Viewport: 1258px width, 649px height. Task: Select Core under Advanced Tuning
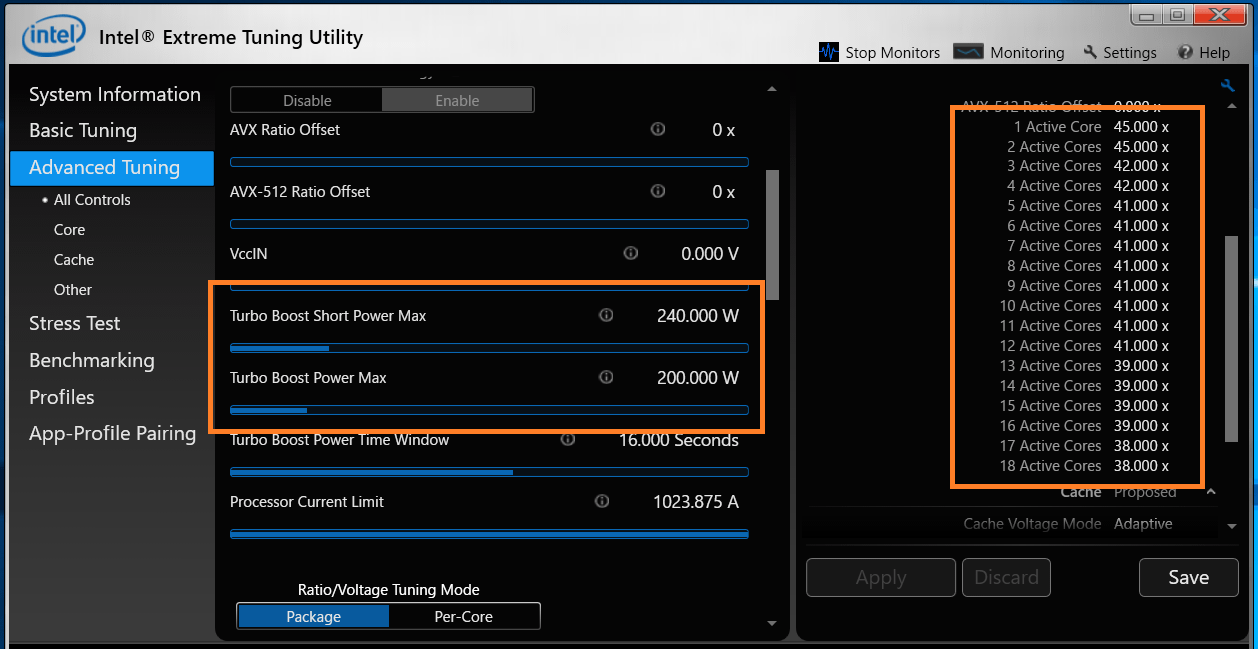(x=70, y=230)
